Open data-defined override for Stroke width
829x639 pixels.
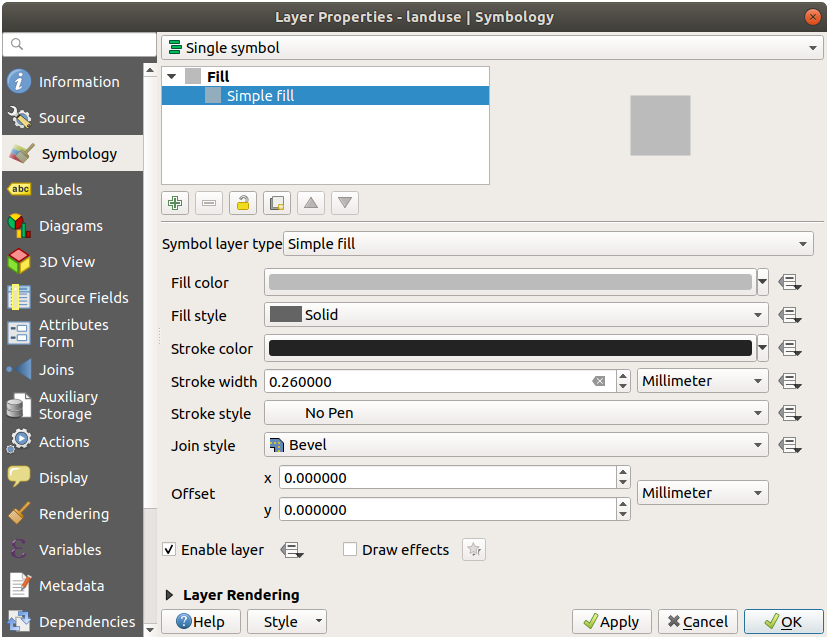[x=791, y=381]
